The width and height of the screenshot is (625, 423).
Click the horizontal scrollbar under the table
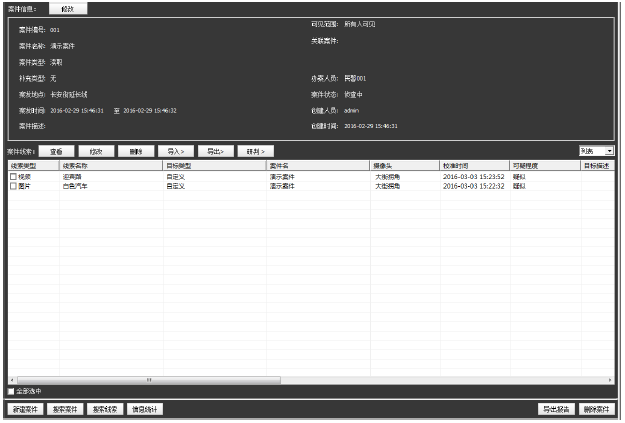(150, 380)
